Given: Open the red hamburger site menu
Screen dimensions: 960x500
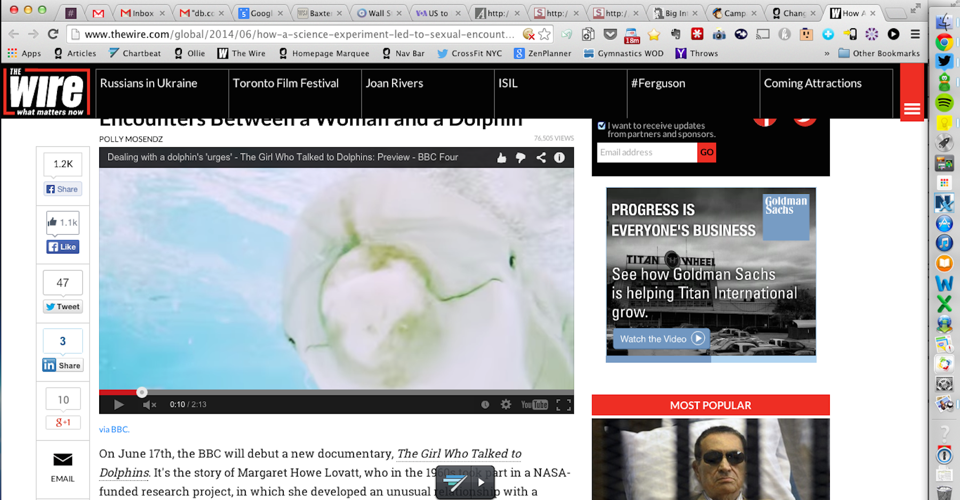Looking at the screenshot, I should coord(912,109).
